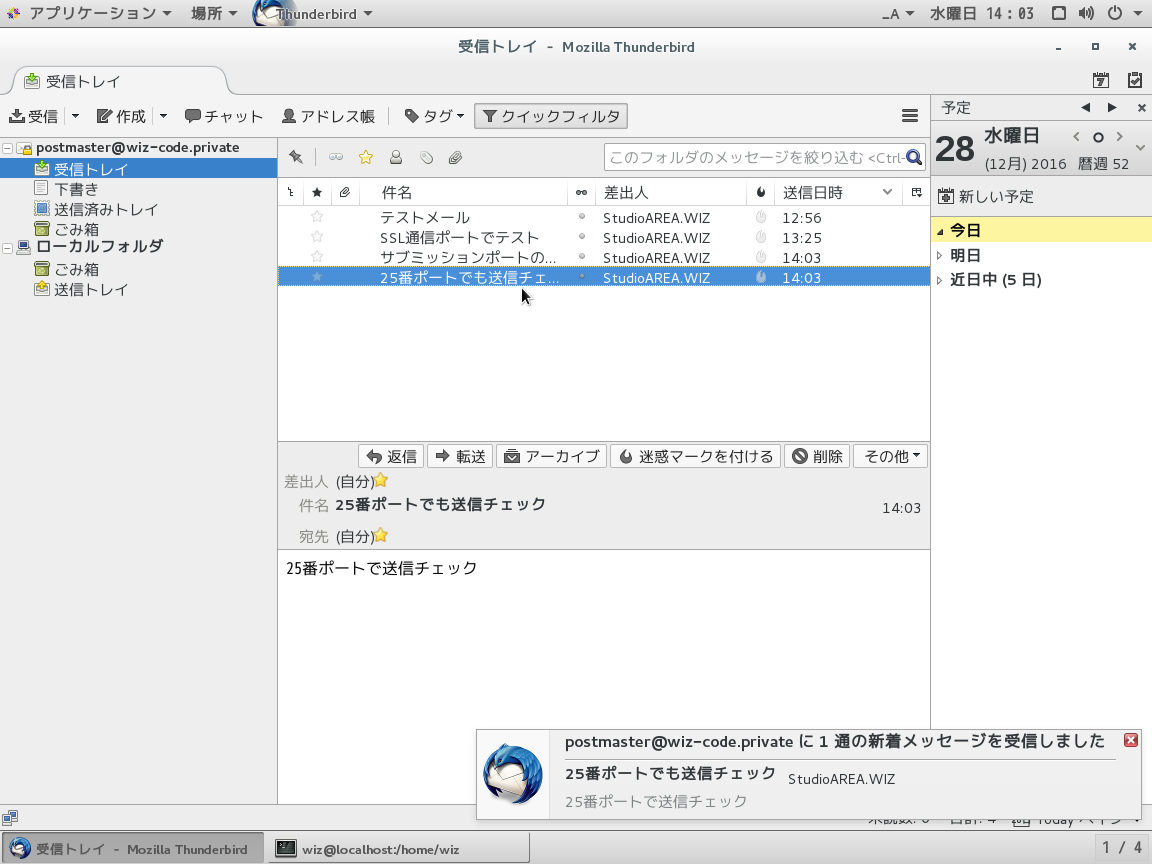Click the 返信 reply button
1152x864 pixels.
(x=392, y=456)
